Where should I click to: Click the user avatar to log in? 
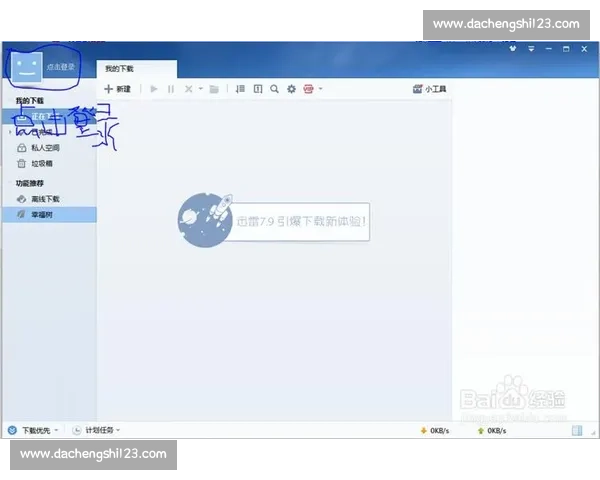26,66
